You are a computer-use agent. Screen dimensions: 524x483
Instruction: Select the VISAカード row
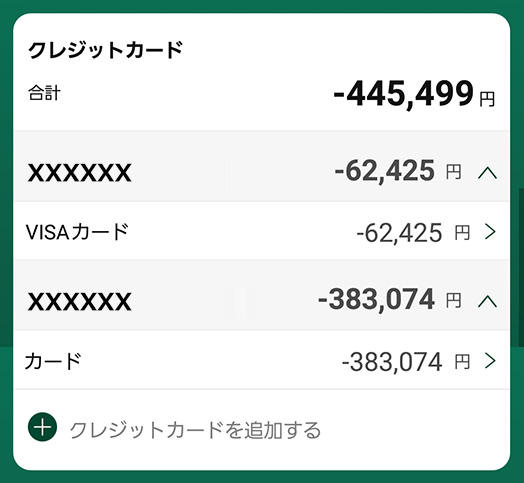[262, 231]
